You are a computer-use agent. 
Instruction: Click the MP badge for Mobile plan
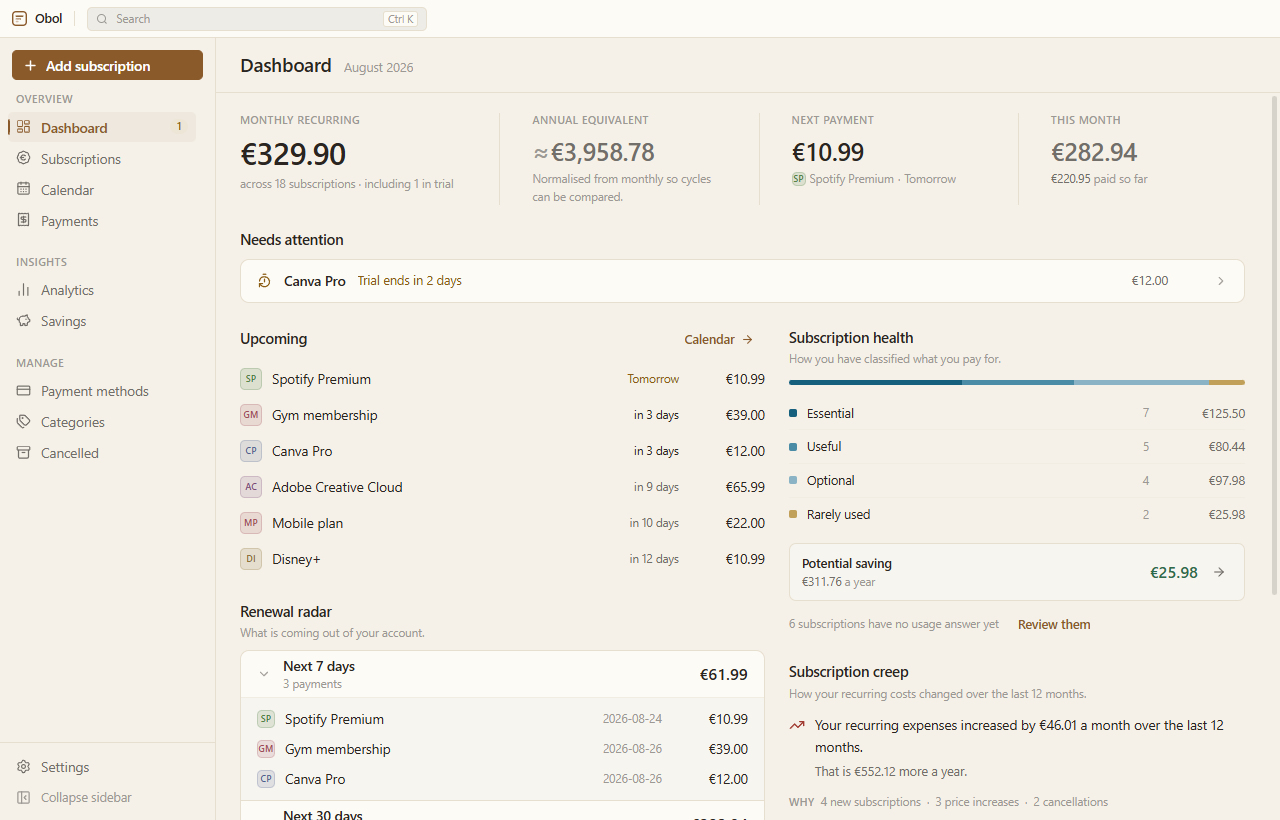pos(251,523)
